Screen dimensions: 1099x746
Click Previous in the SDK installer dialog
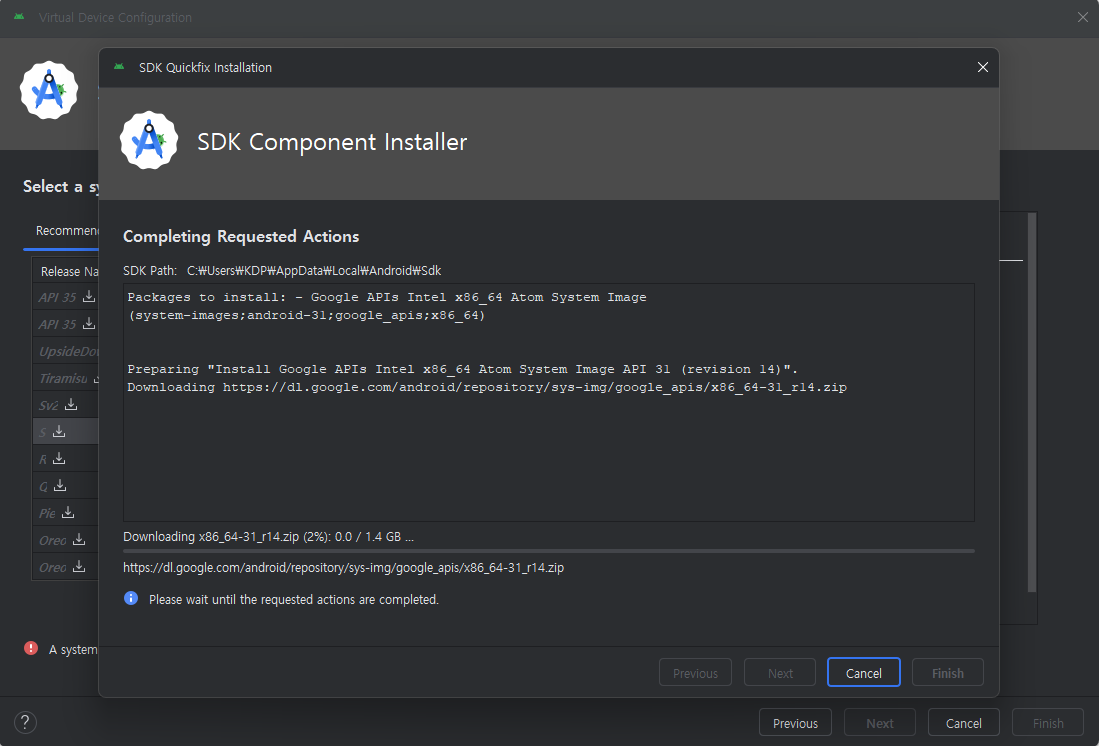pyautogui.click(x=695, y=672)
